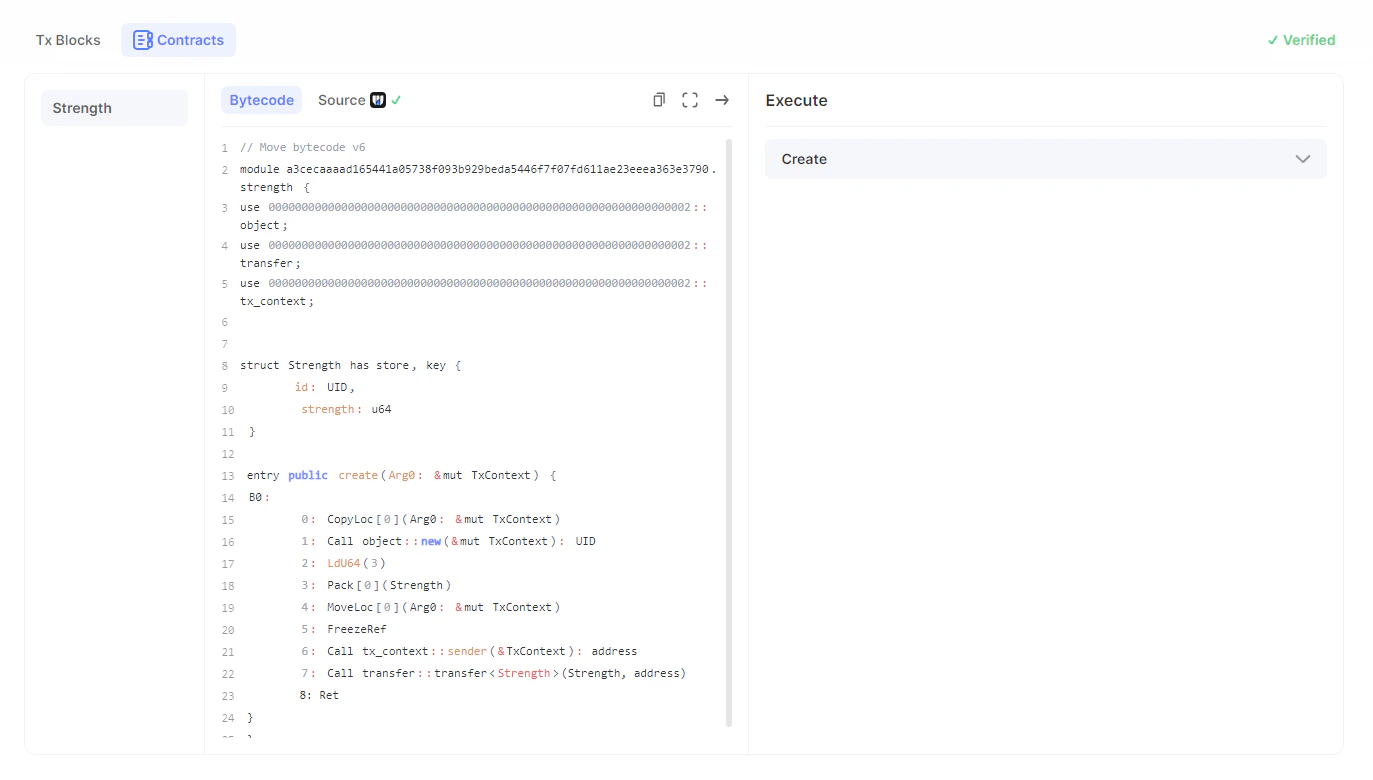
Task: Click the 'FreezeRef' instruction
Action: point(343,629)
